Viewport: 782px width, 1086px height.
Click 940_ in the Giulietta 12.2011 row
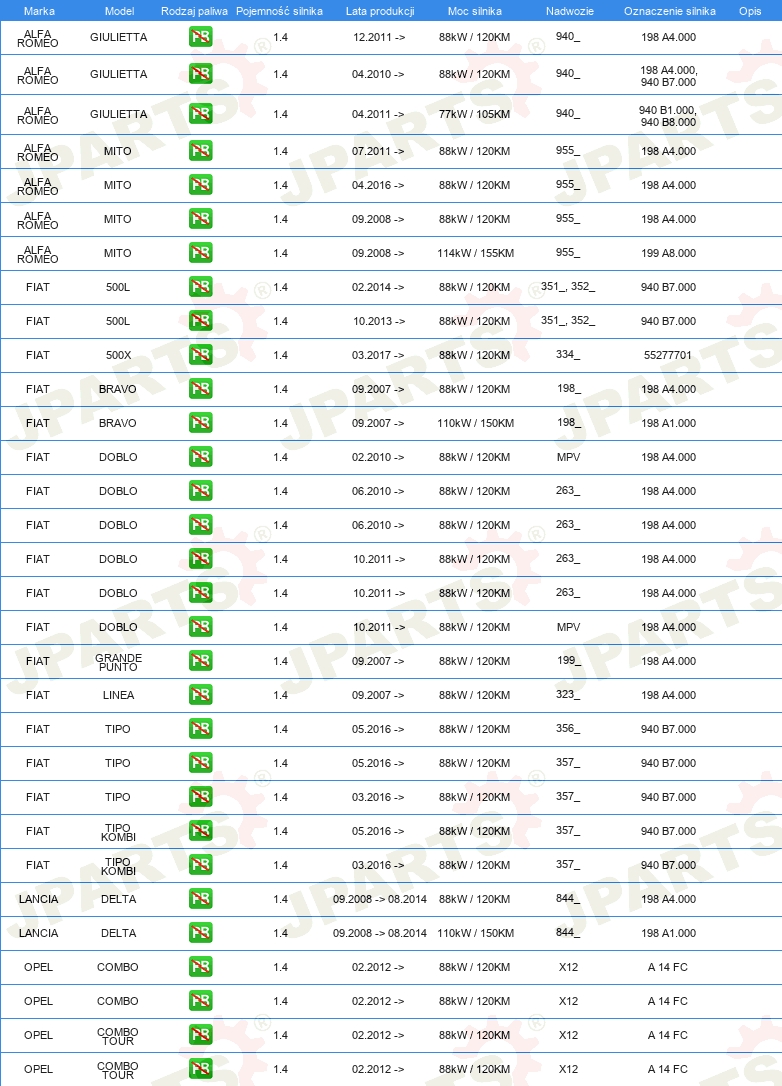(x=568, y=37)
